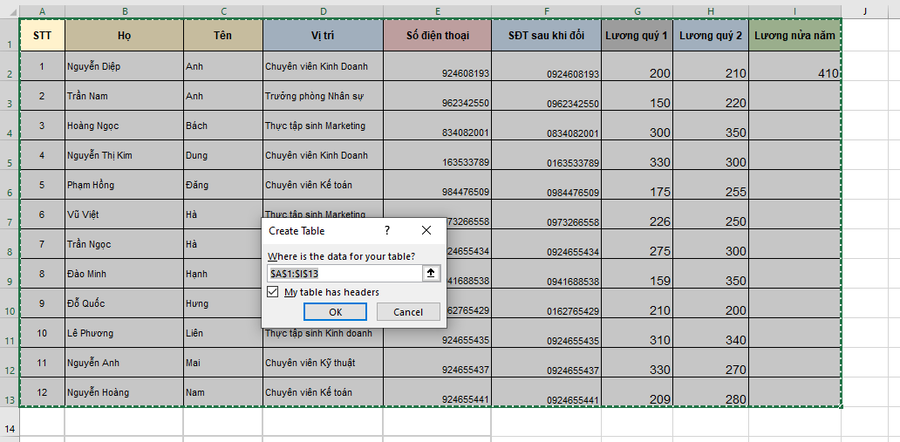
Task: Select name cell Liên
Action: tap(223, 333)
